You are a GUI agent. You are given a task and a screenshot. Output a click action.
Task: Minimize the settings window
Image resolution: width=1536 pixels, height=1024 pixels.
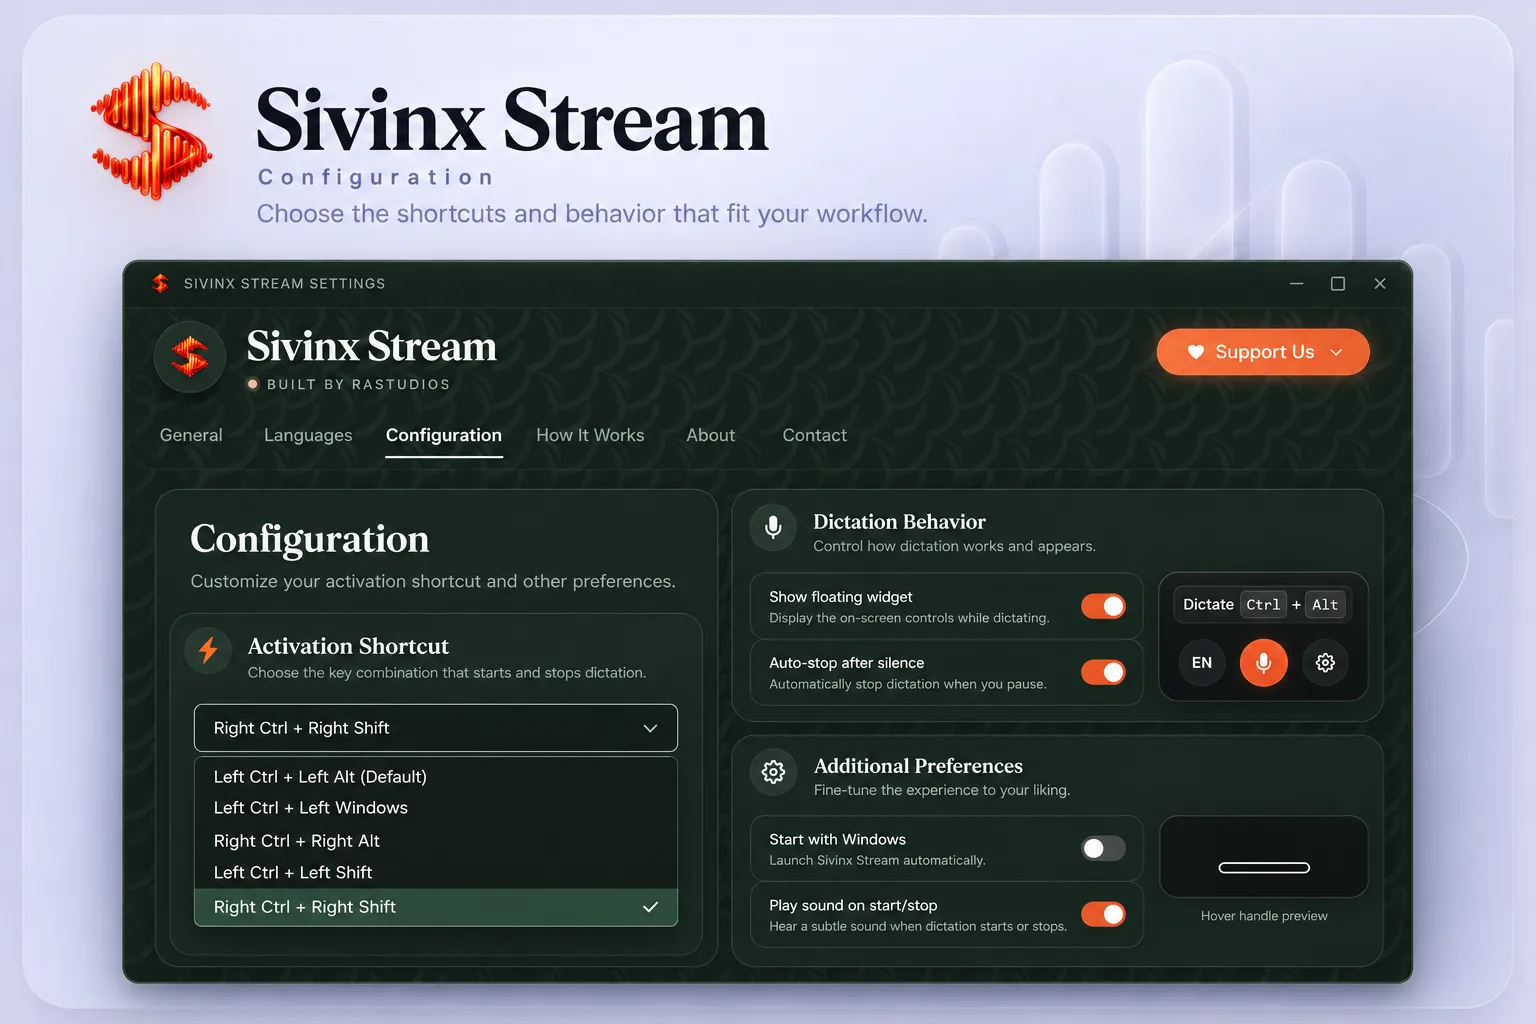tap(1297, 284)
